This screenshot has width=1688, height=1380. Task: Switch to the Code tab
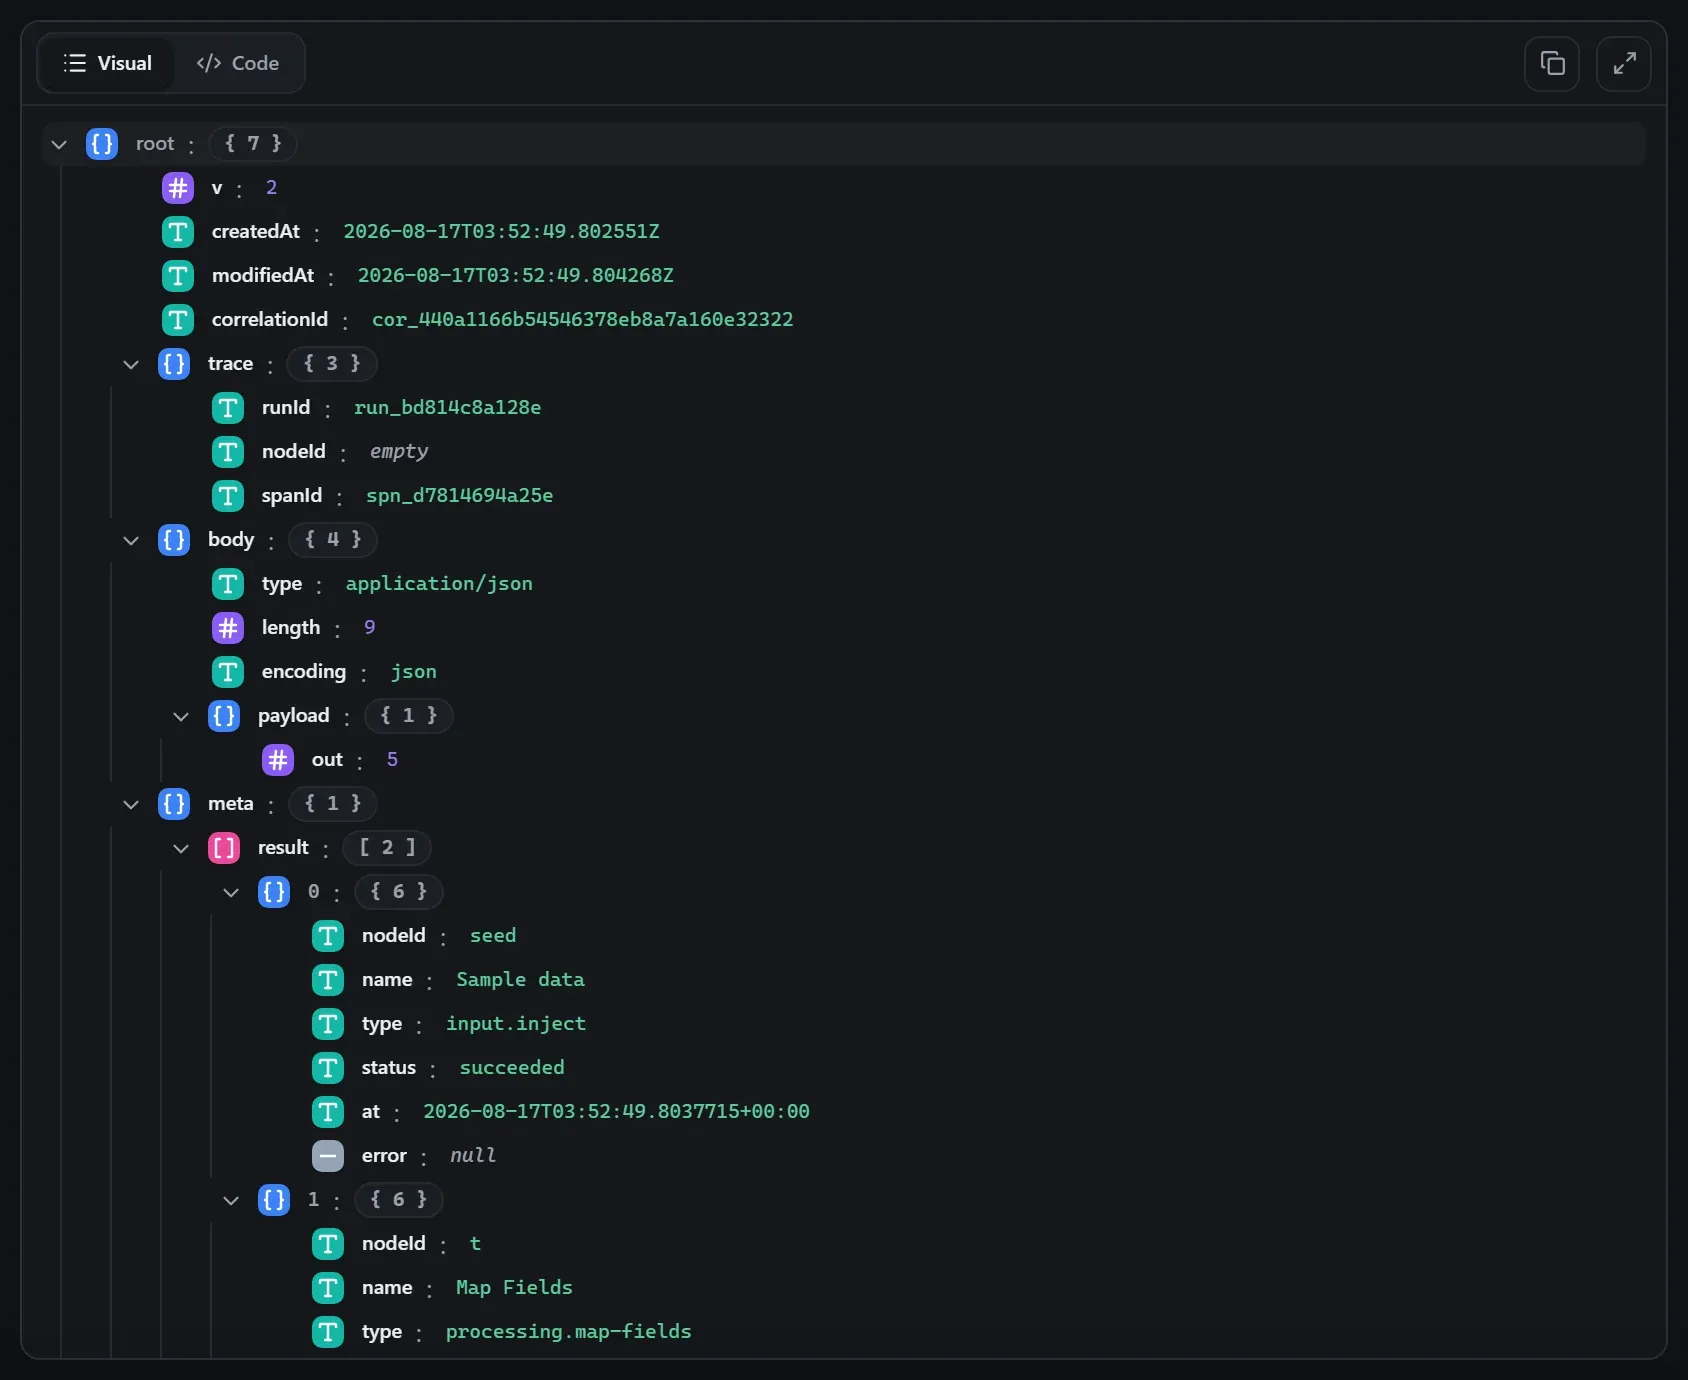click(238, 63)
